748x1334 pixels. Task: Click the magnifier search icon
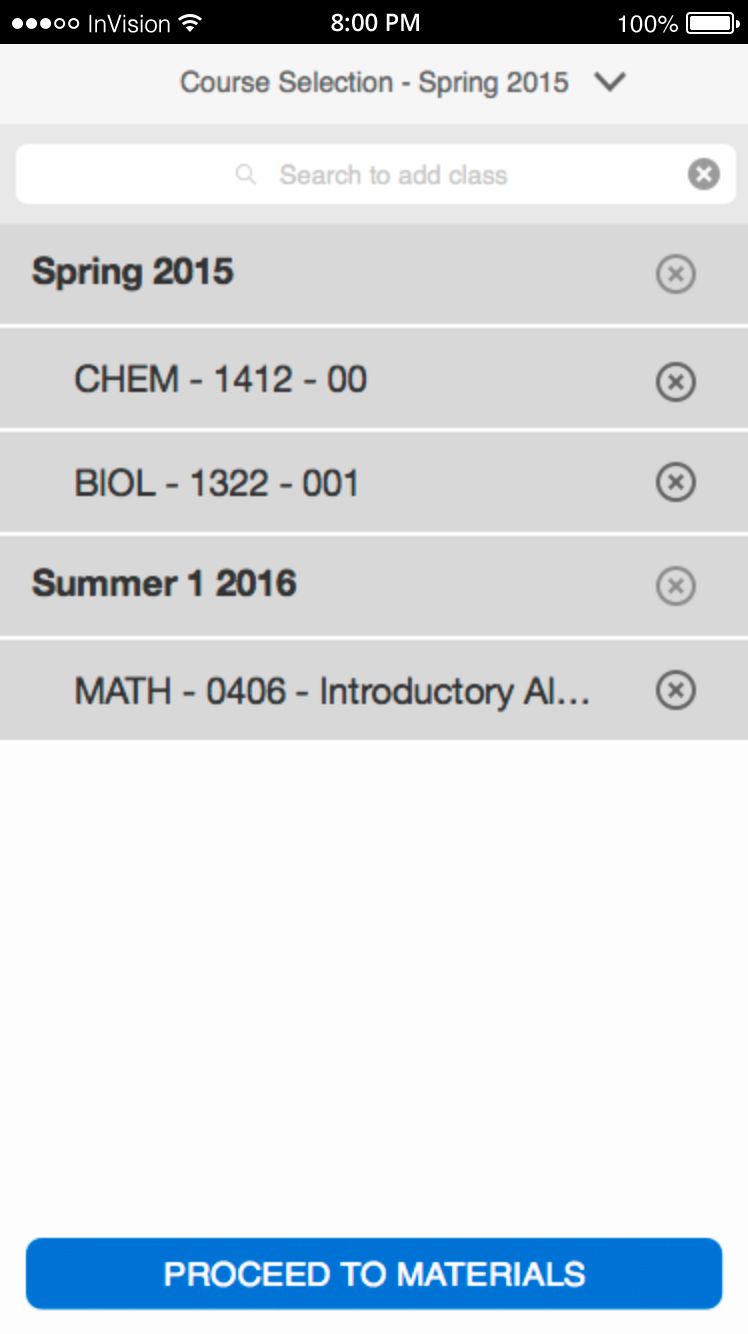pyautogui.click(x=245, y=175)
